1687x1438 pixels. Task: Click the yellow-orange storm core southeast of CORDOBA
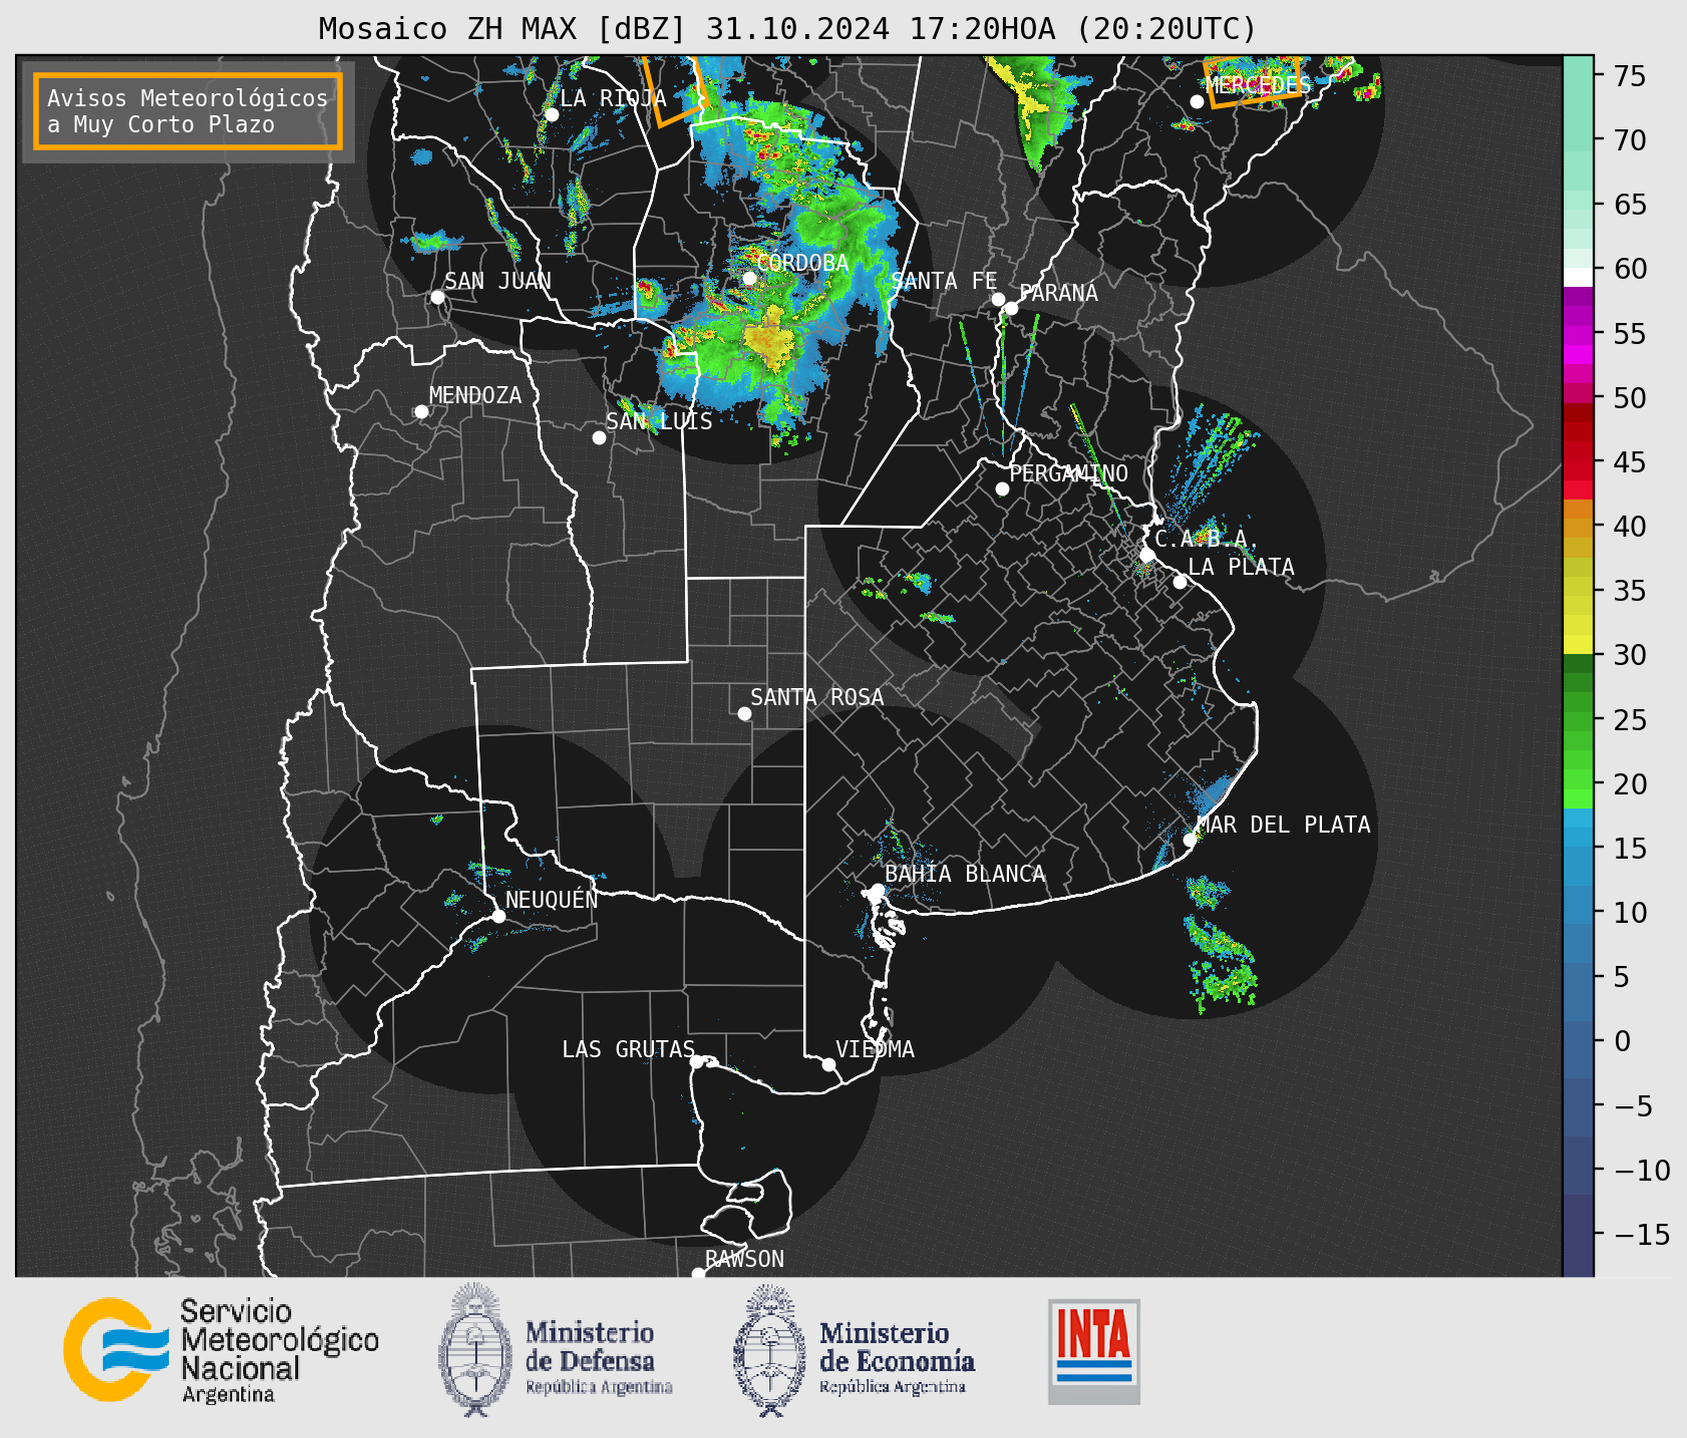768,337
